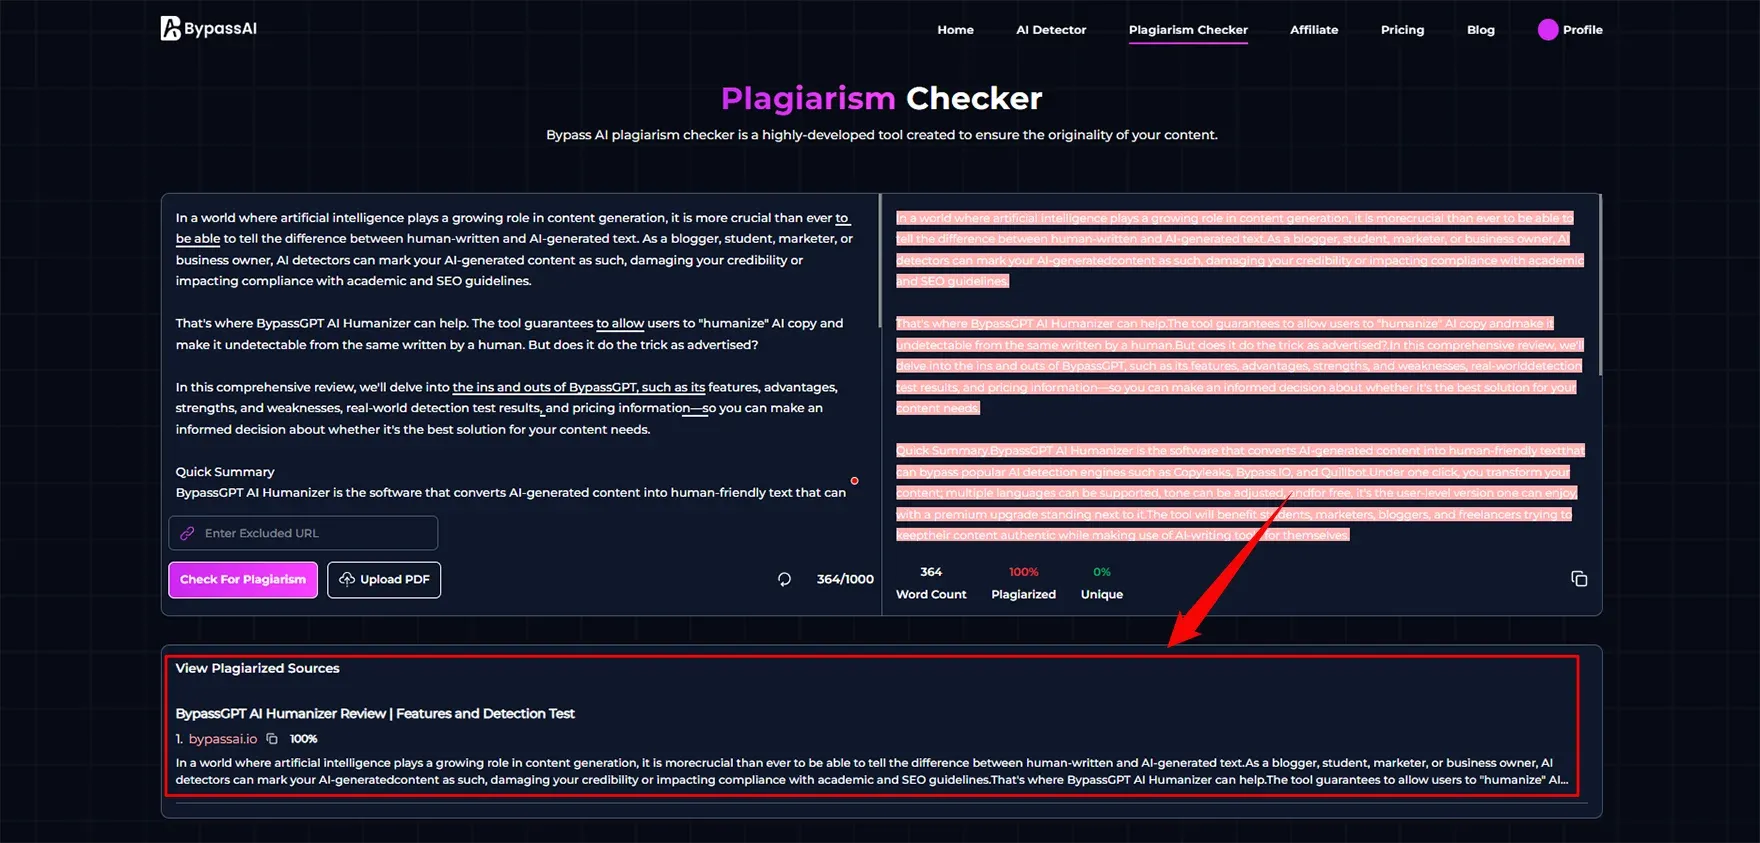
Task: Go to the AI Detector page
Action: (x=1051, y=30)
